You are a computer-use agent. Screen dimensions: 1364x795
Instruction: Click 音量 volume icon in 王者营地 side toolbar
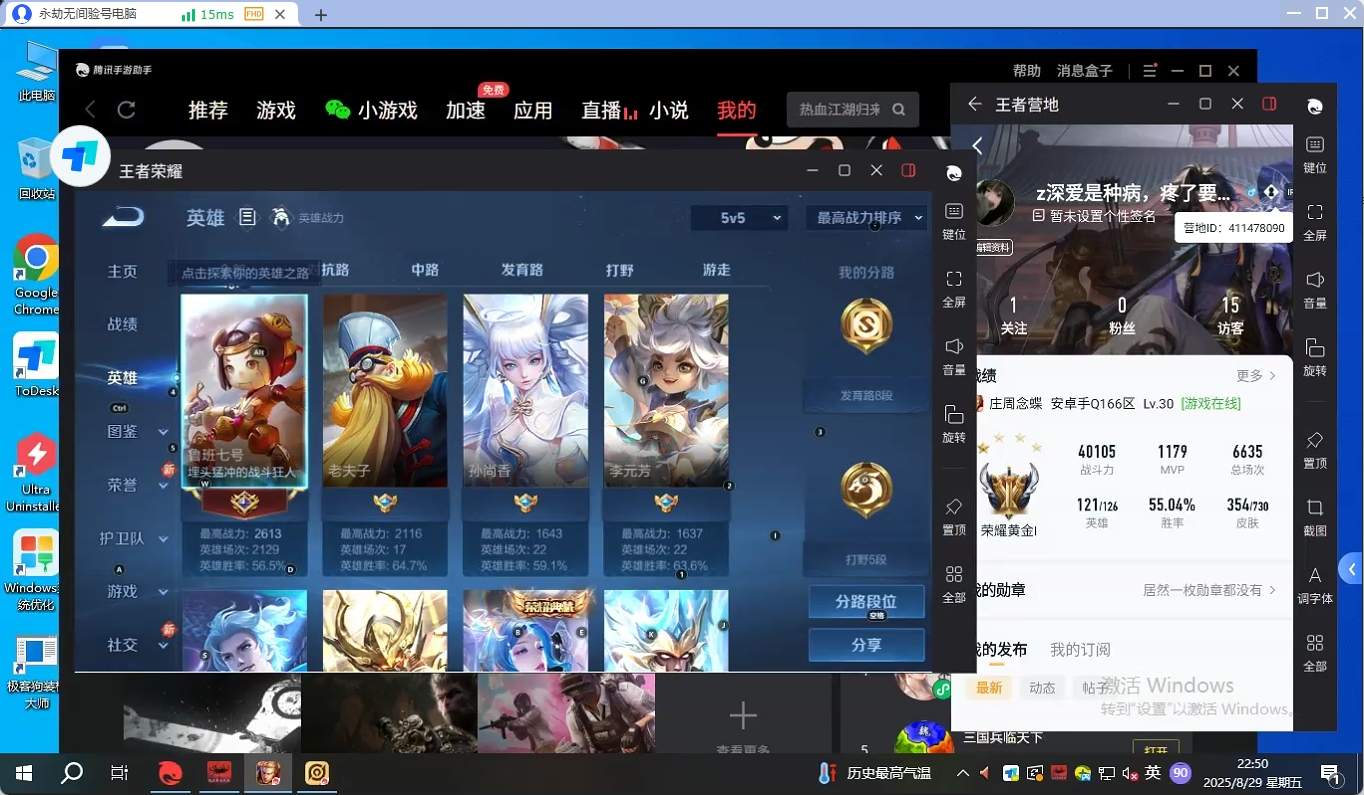[1315, 280]
